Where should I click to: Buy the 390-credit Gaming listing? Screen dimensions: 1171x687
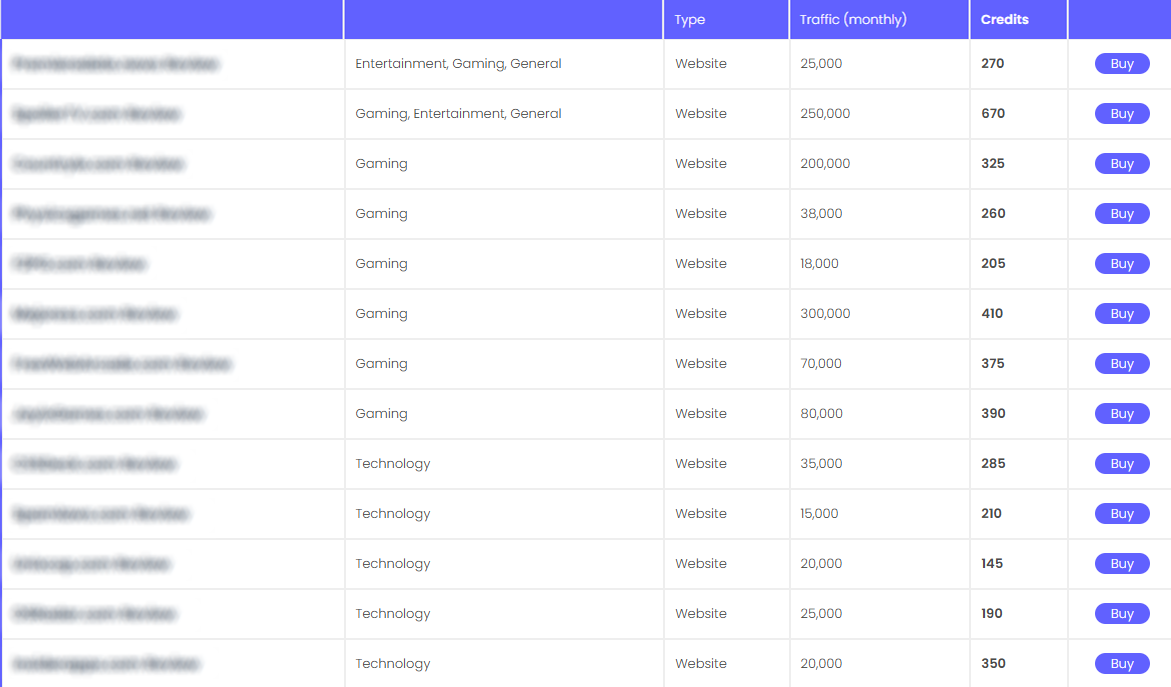point(1122,414)
